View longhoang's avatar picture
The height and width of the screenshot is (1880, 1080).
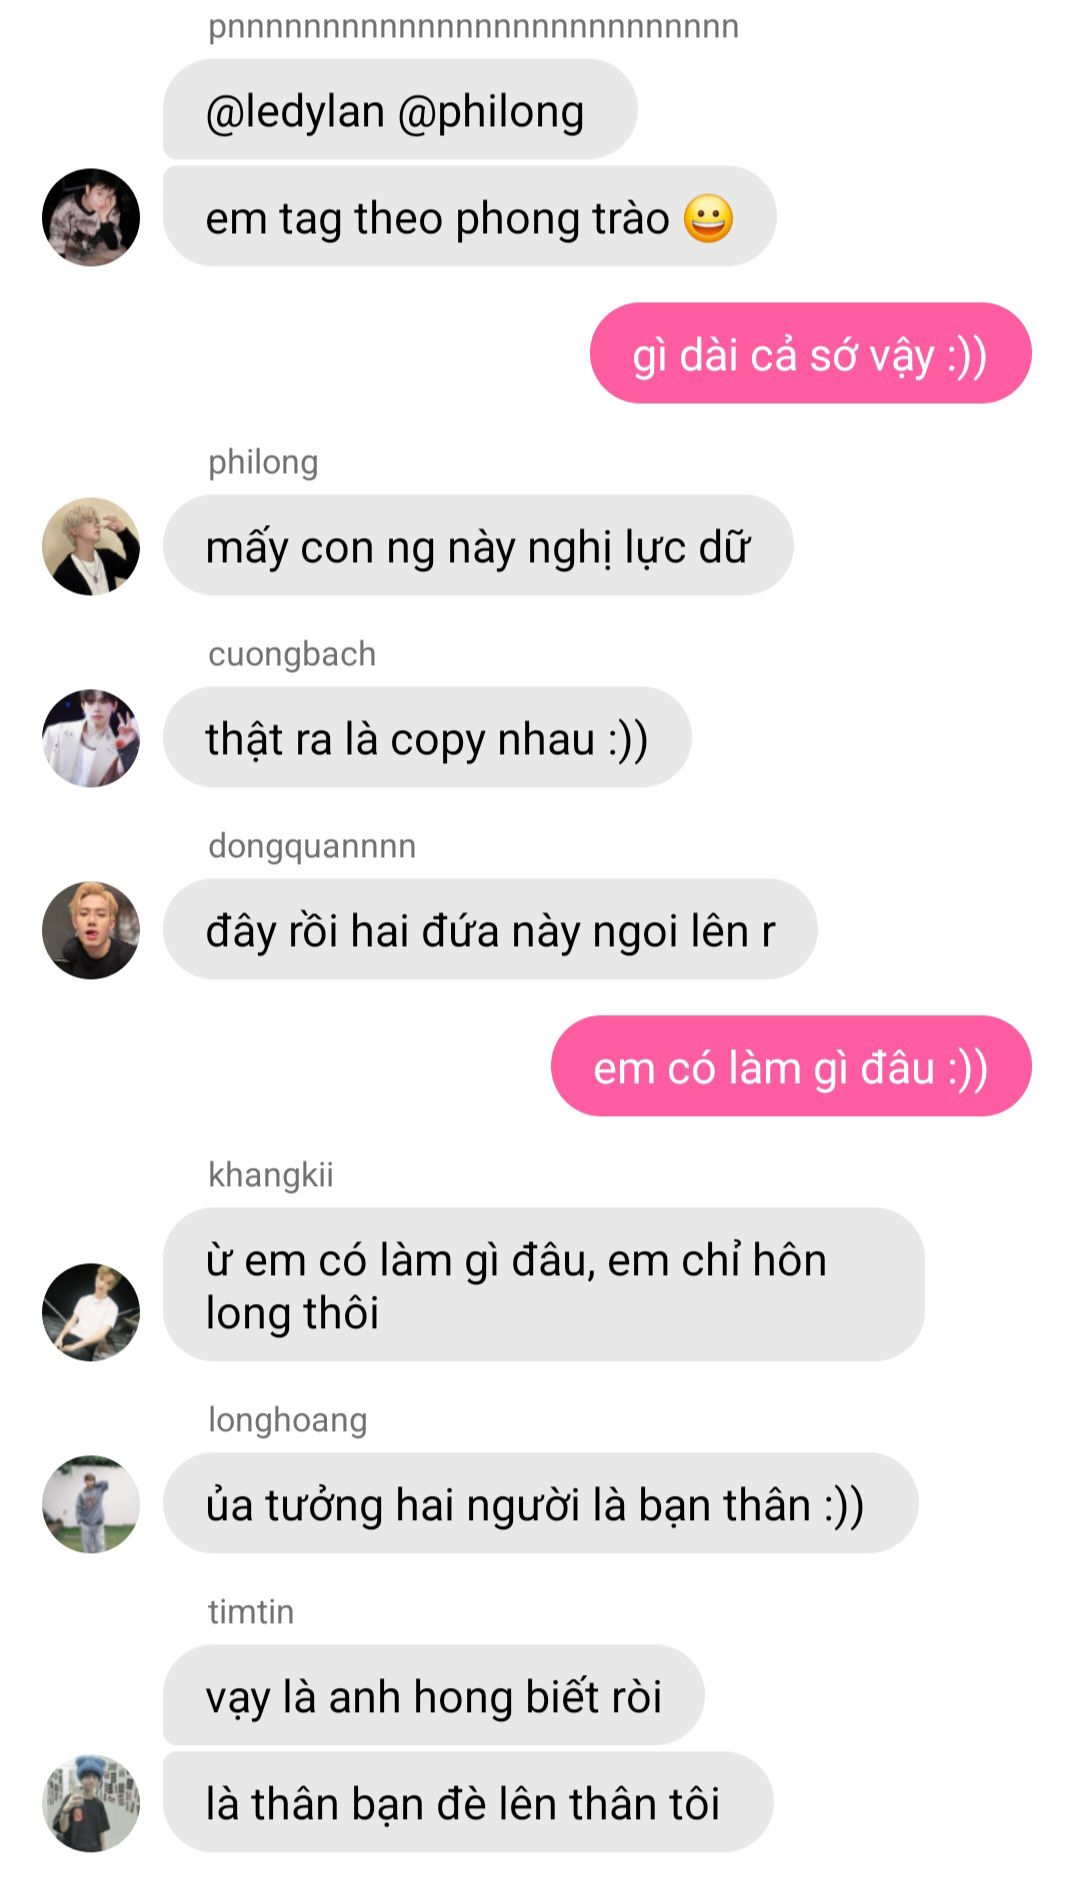(x=91, y=1503)
